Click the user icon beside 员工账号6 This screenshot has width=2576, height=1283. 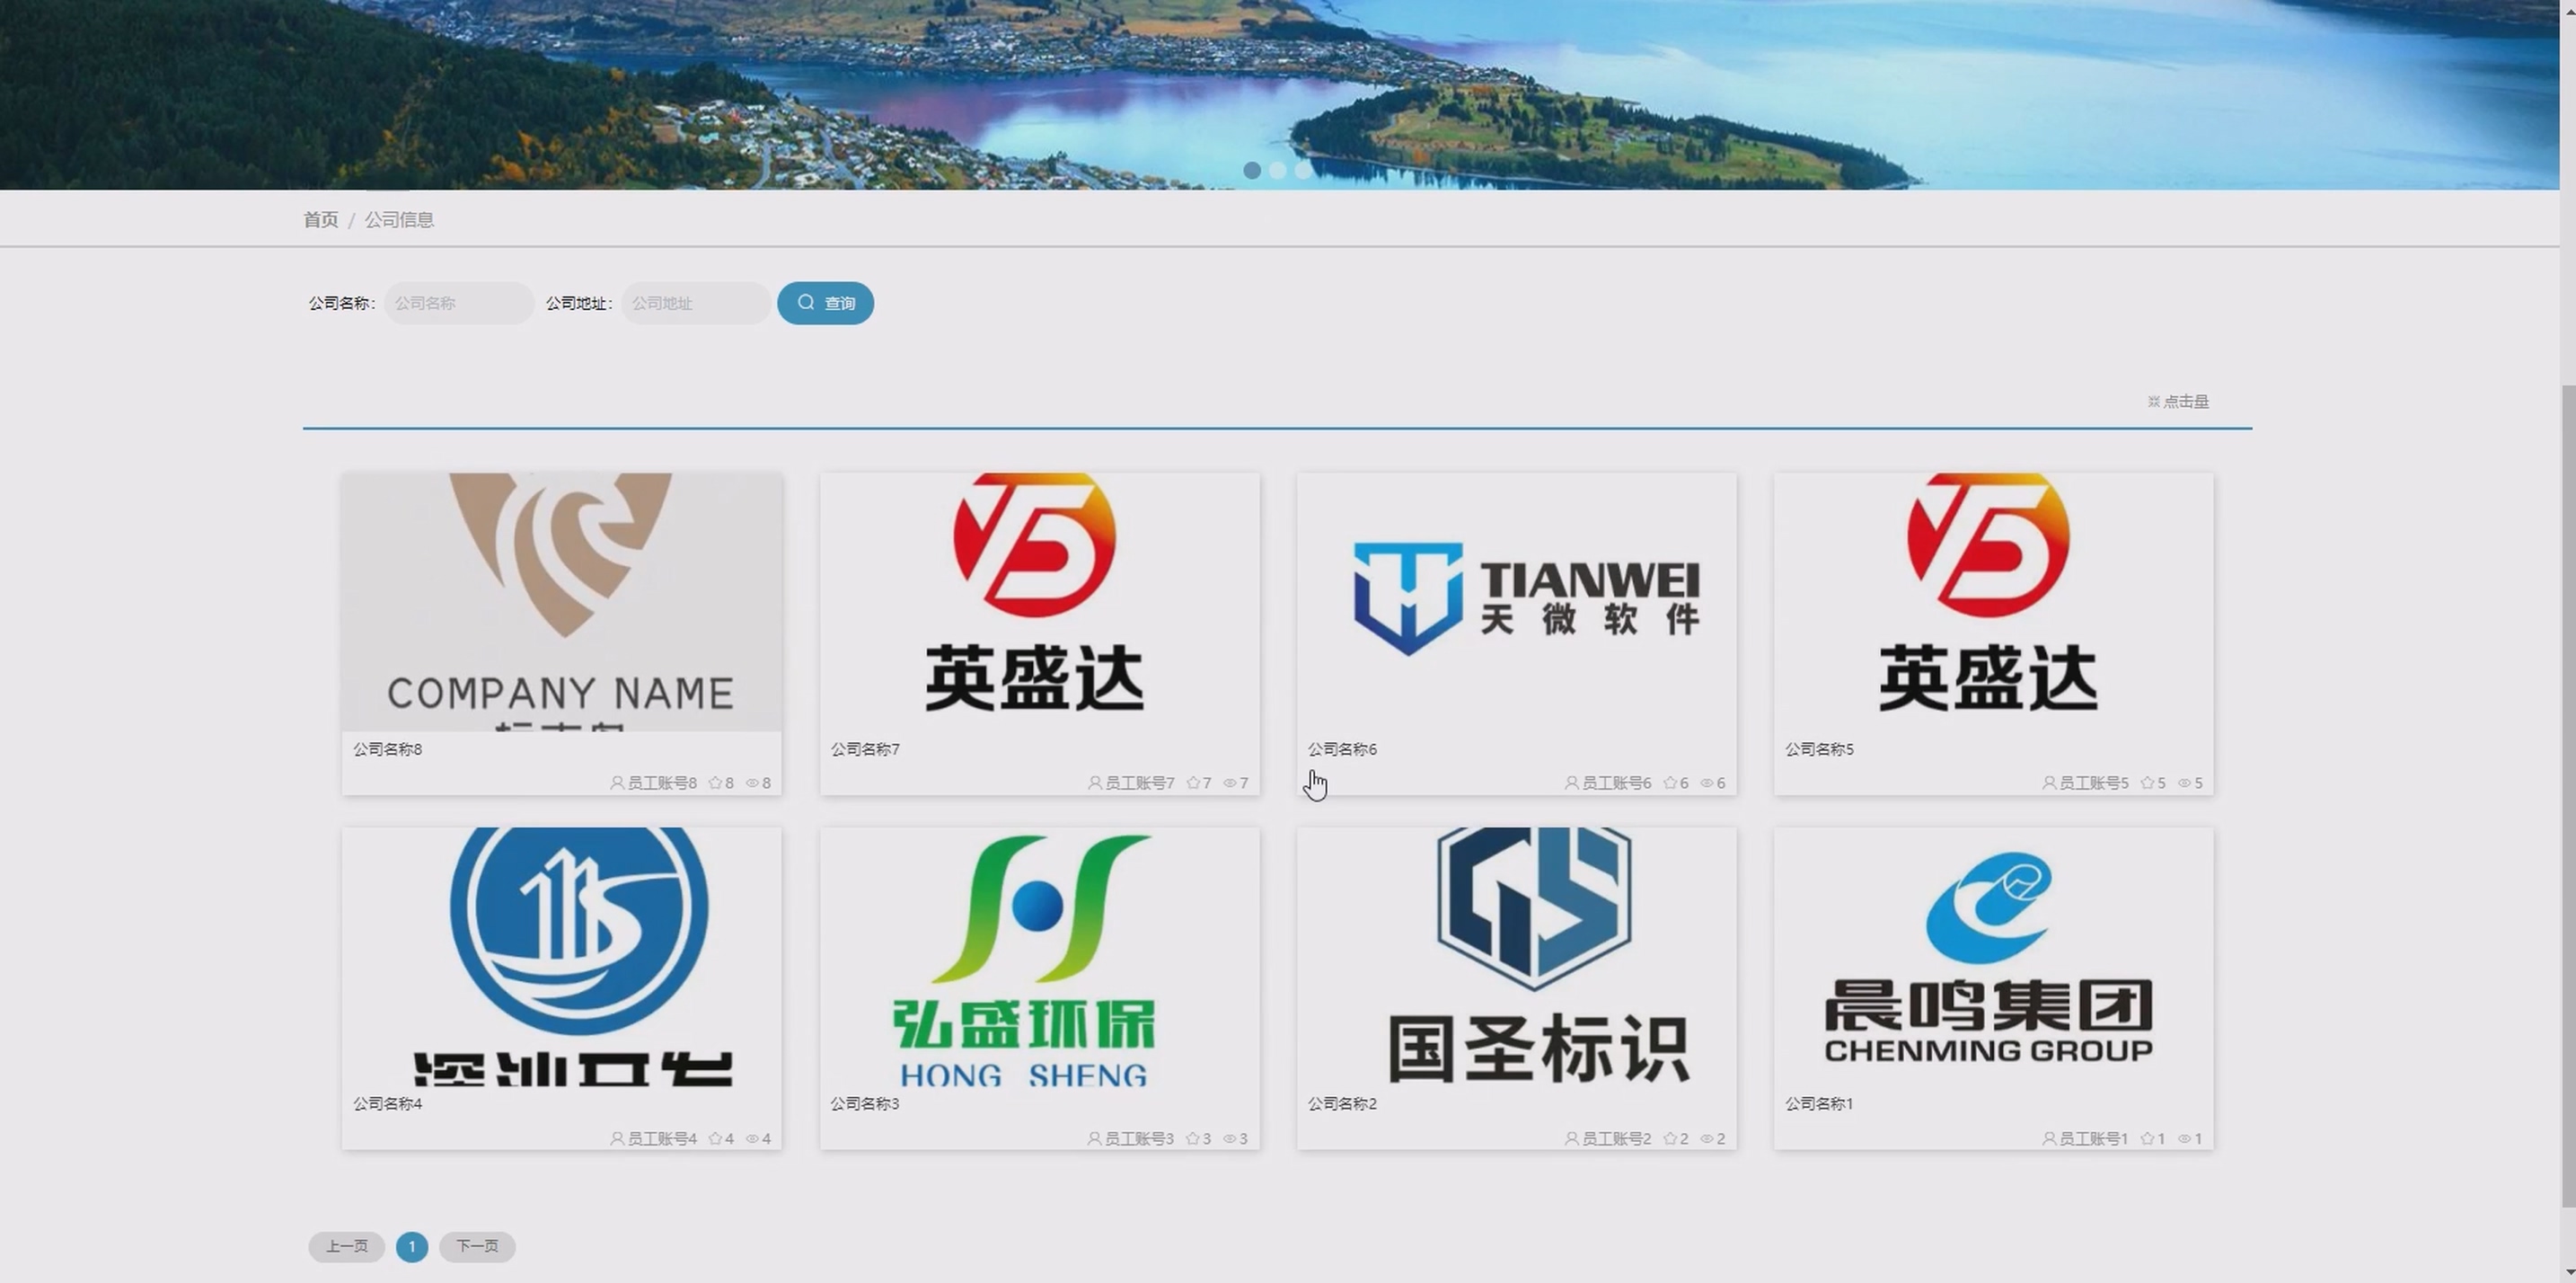pos(1572,783)
